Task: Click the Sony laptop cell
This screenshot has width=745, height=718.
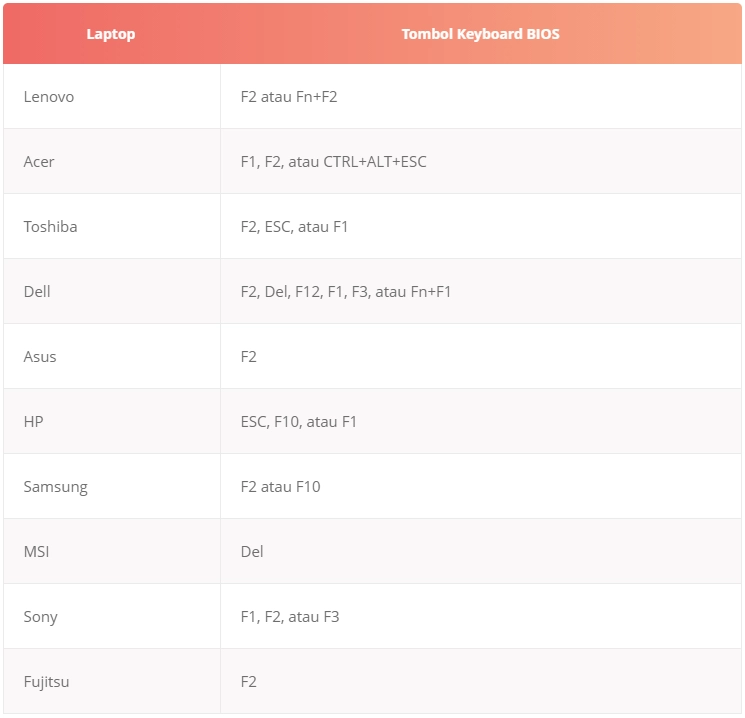Action: (x=40, y=617)
